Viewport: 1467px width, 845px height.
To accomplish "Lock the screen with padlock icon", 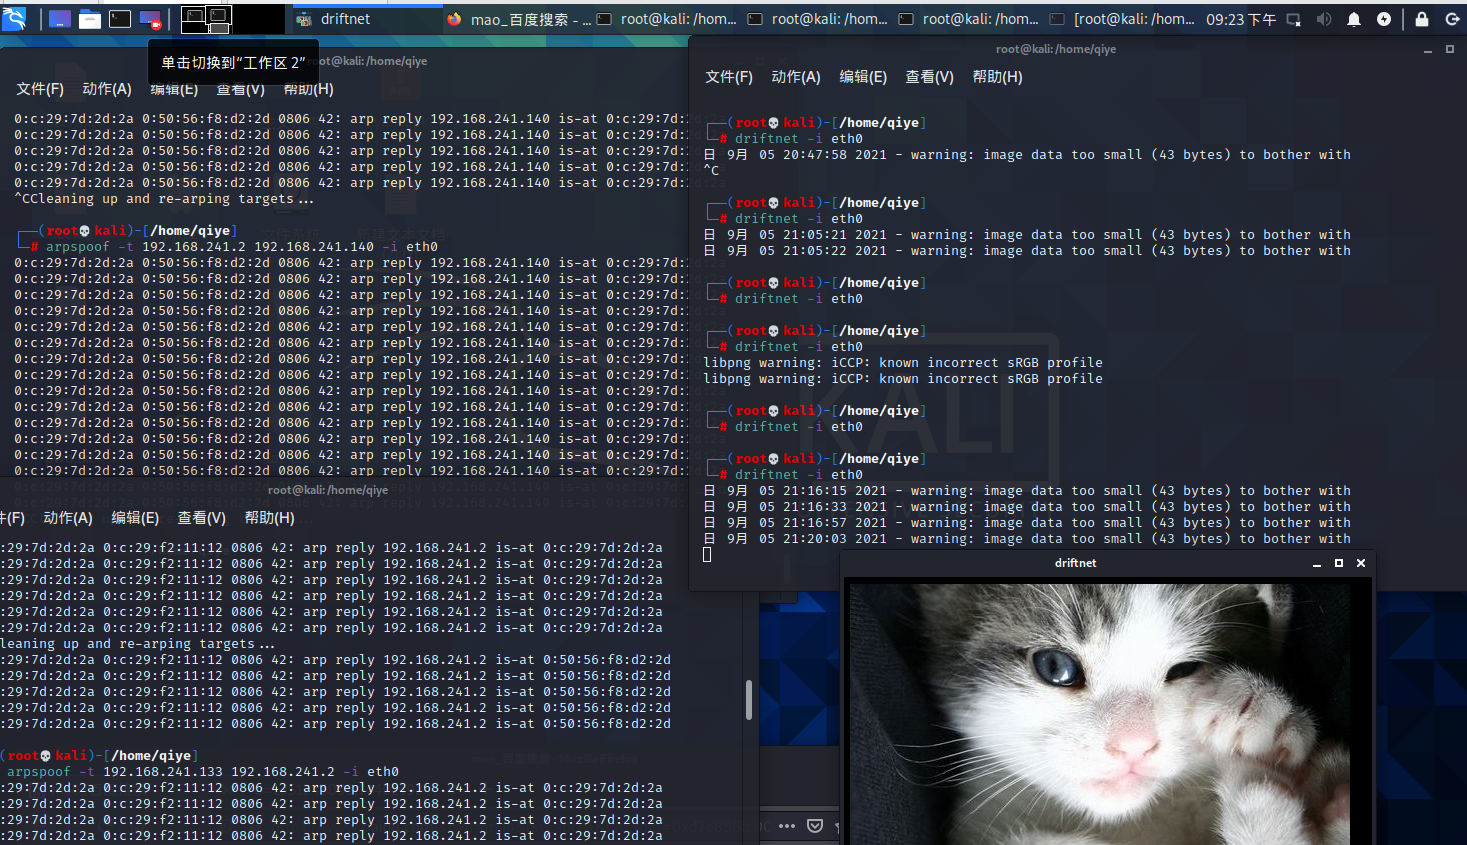I will (1422, 19).
